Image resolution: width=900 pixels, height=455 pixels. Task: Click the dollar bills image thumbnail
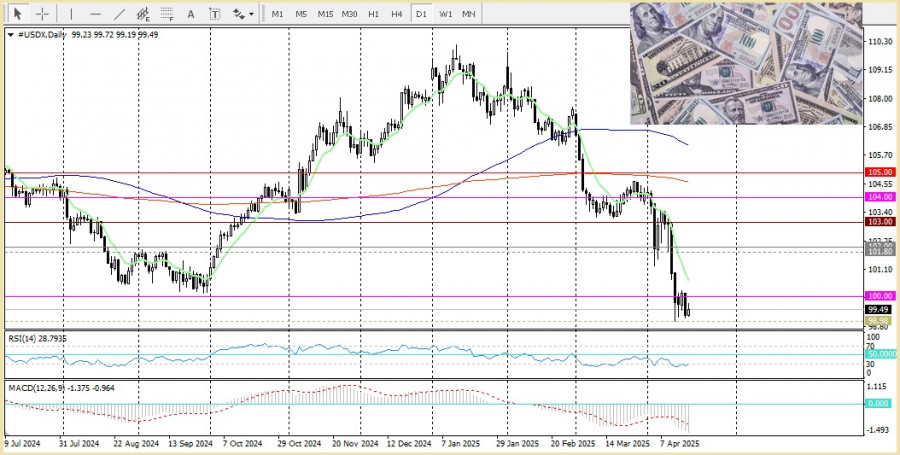click(746, 64)
